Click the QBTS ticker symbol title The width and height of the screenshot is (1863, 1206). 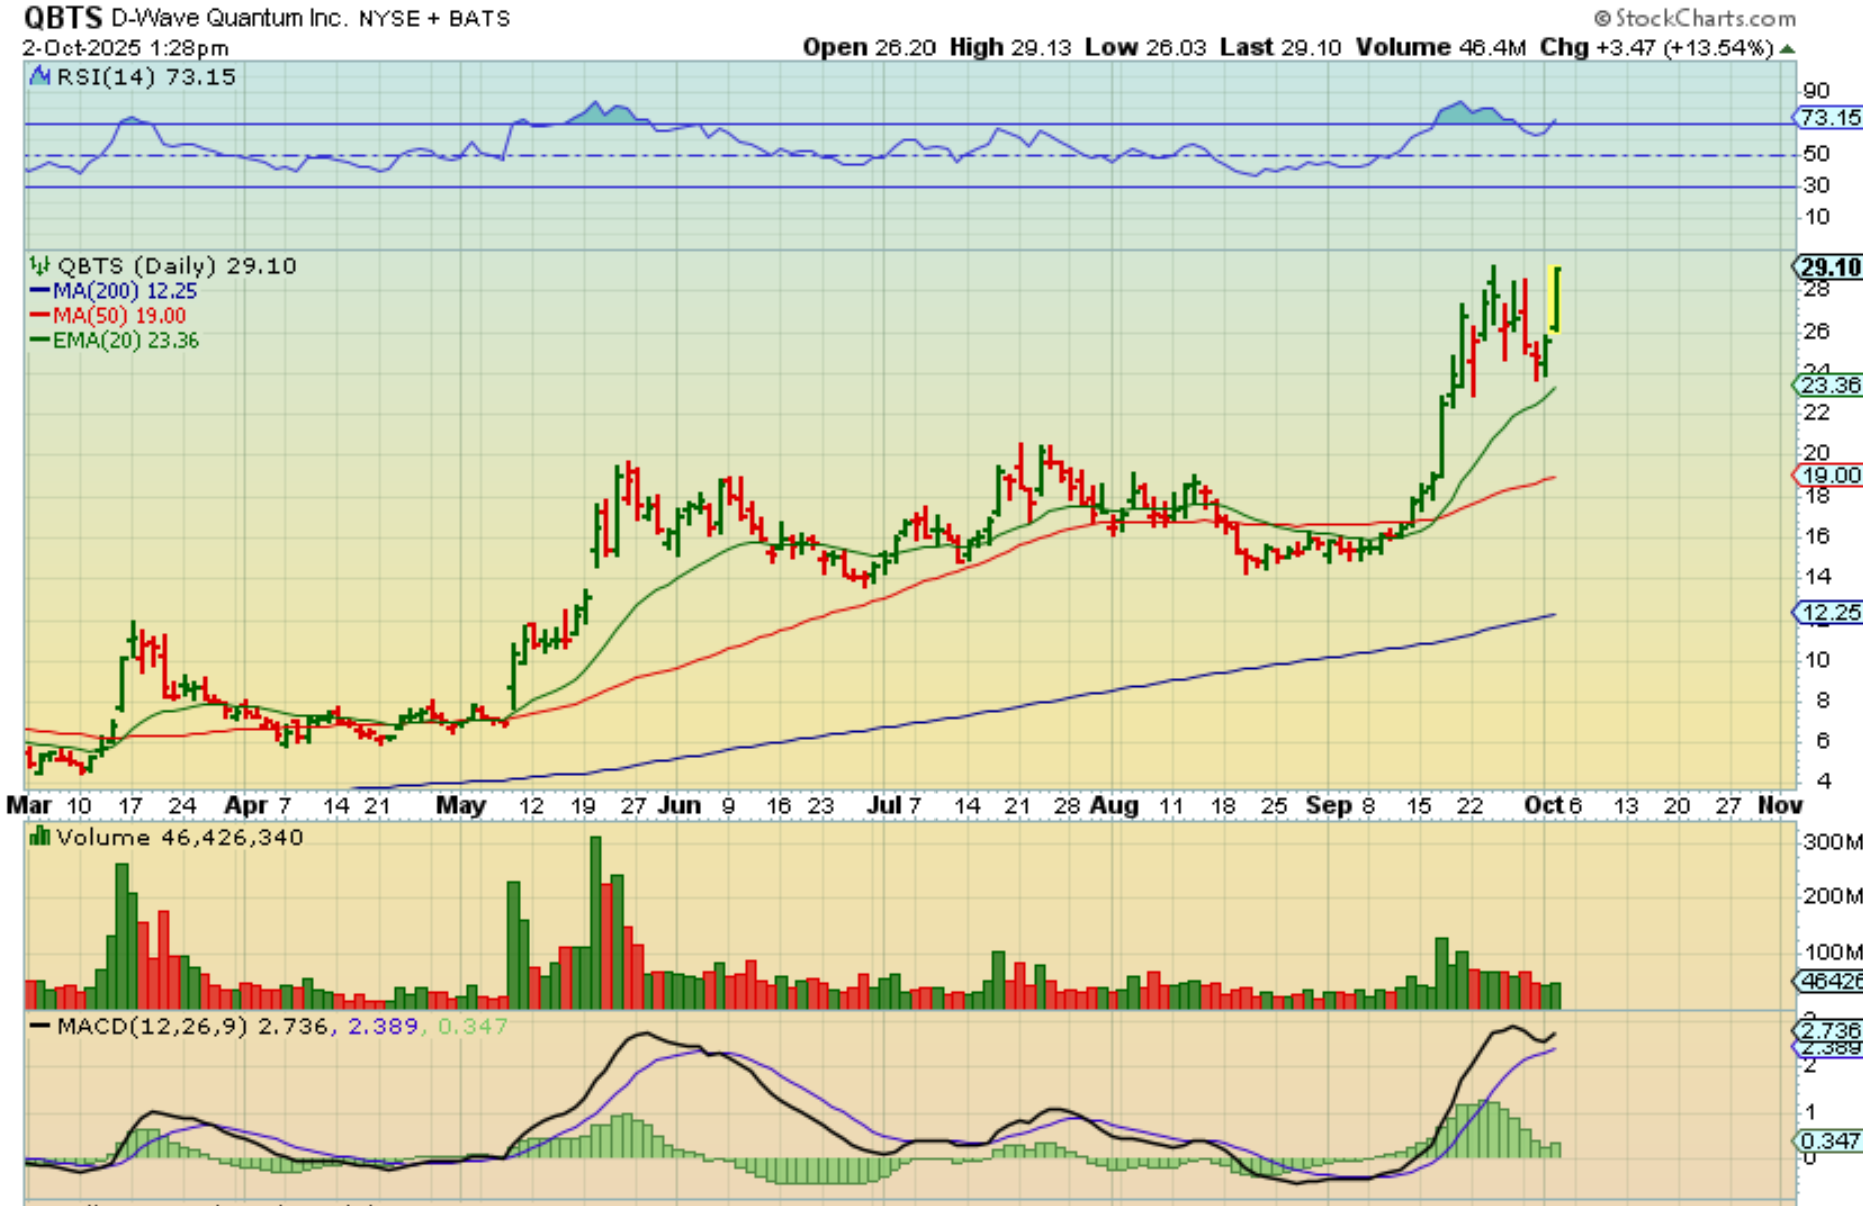tap(63, 18)
